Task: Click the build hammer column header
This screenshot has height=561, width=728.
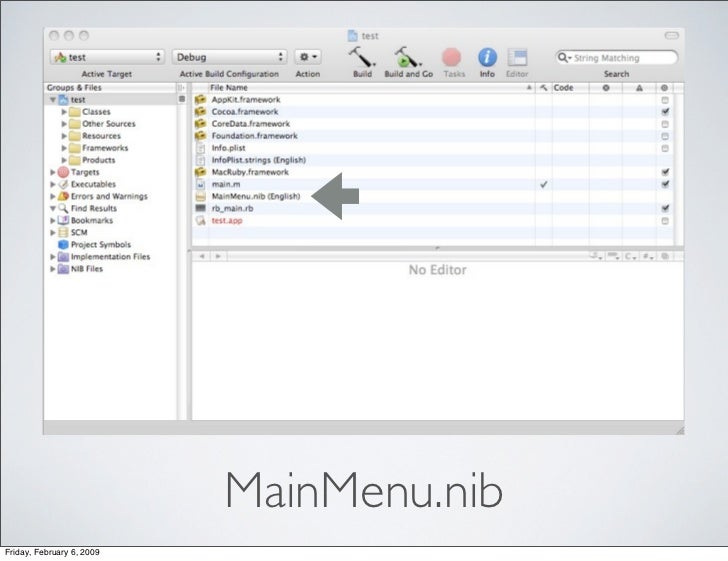Action: pos(543,87)
